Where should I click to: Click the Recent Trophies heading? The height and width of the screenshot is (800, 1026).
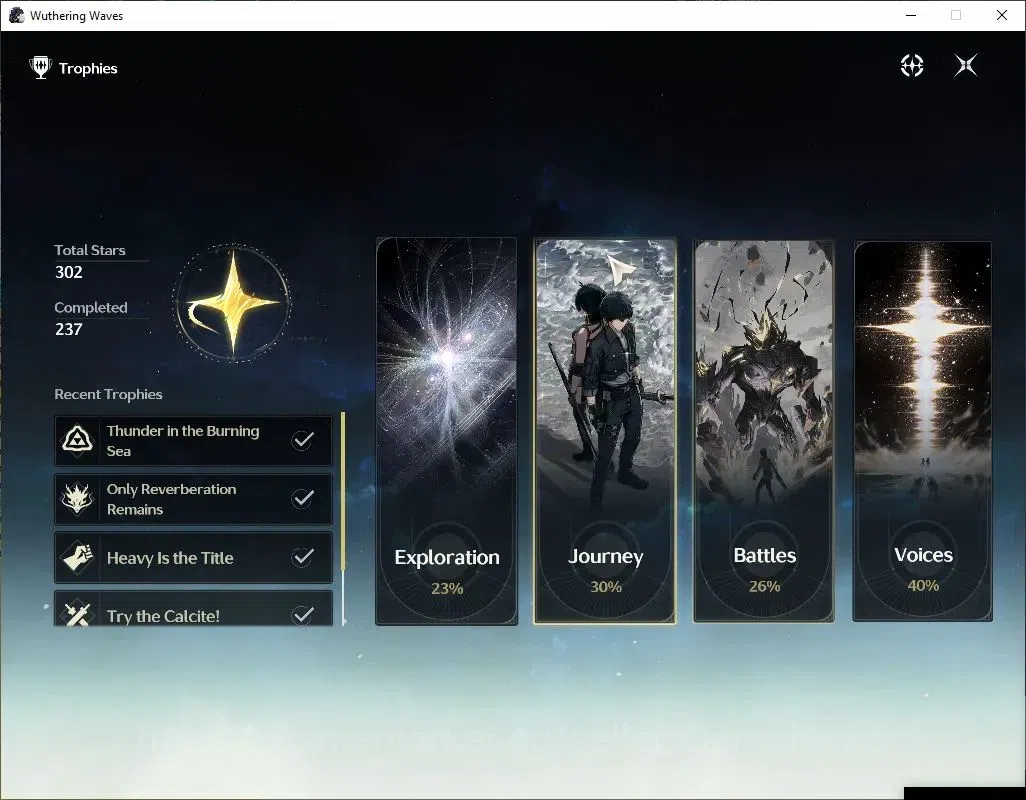[x=109, y=394]
